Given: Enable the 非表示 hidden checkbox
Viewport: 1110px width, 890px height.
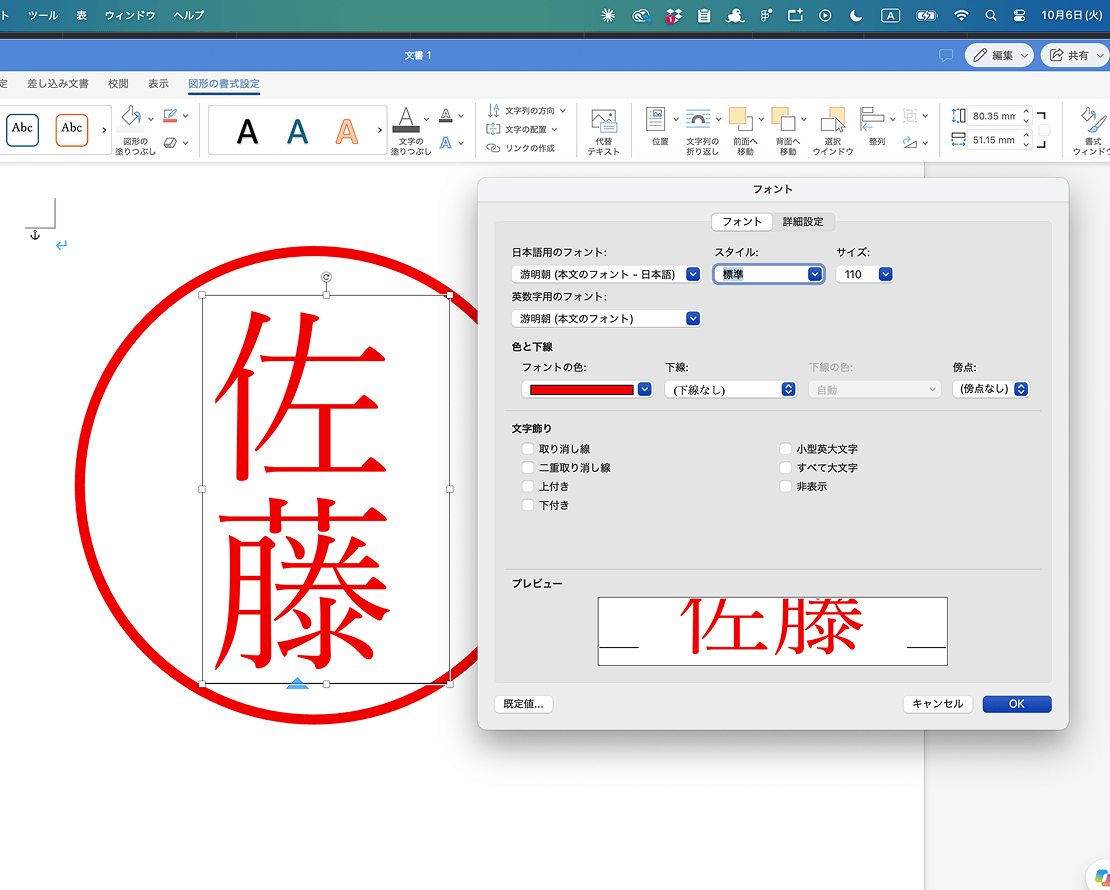Looking at the screenshot, I should (x=785, y=486).
